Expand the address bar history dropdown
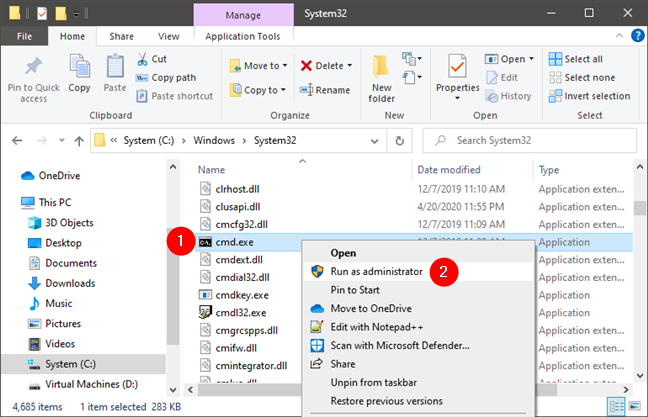The width and height of the screenshot is (648, 417). coord(374,141)
